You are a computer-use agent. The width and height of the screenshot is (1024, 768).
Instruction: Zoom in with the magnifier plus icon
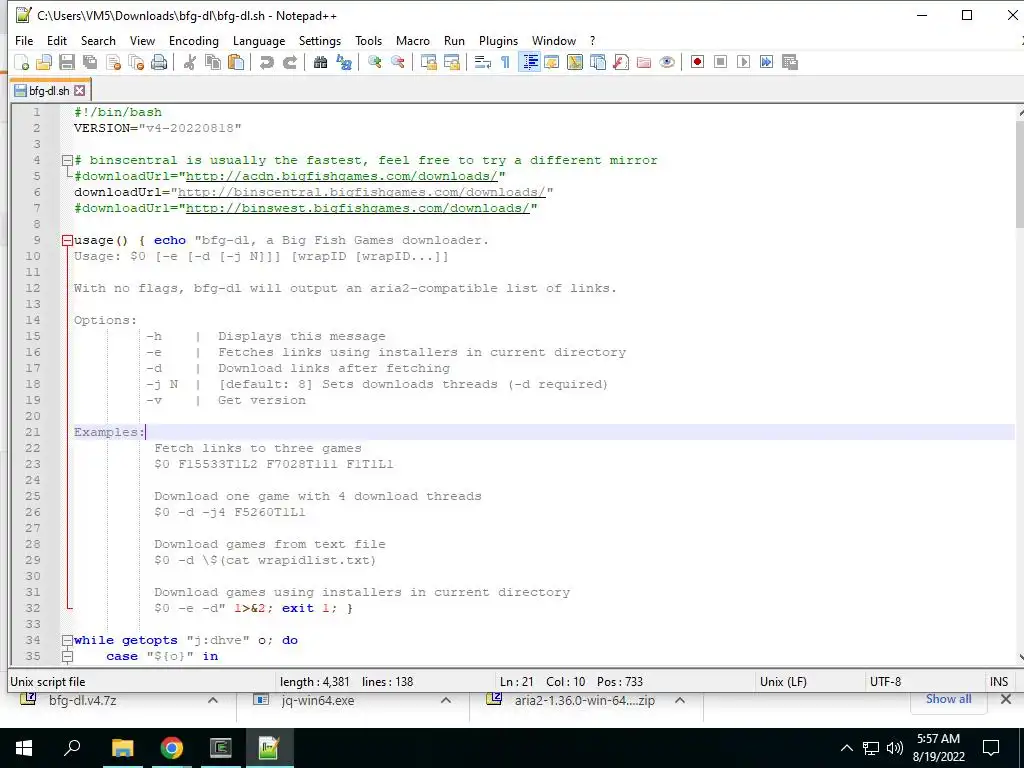coord(374,62)
